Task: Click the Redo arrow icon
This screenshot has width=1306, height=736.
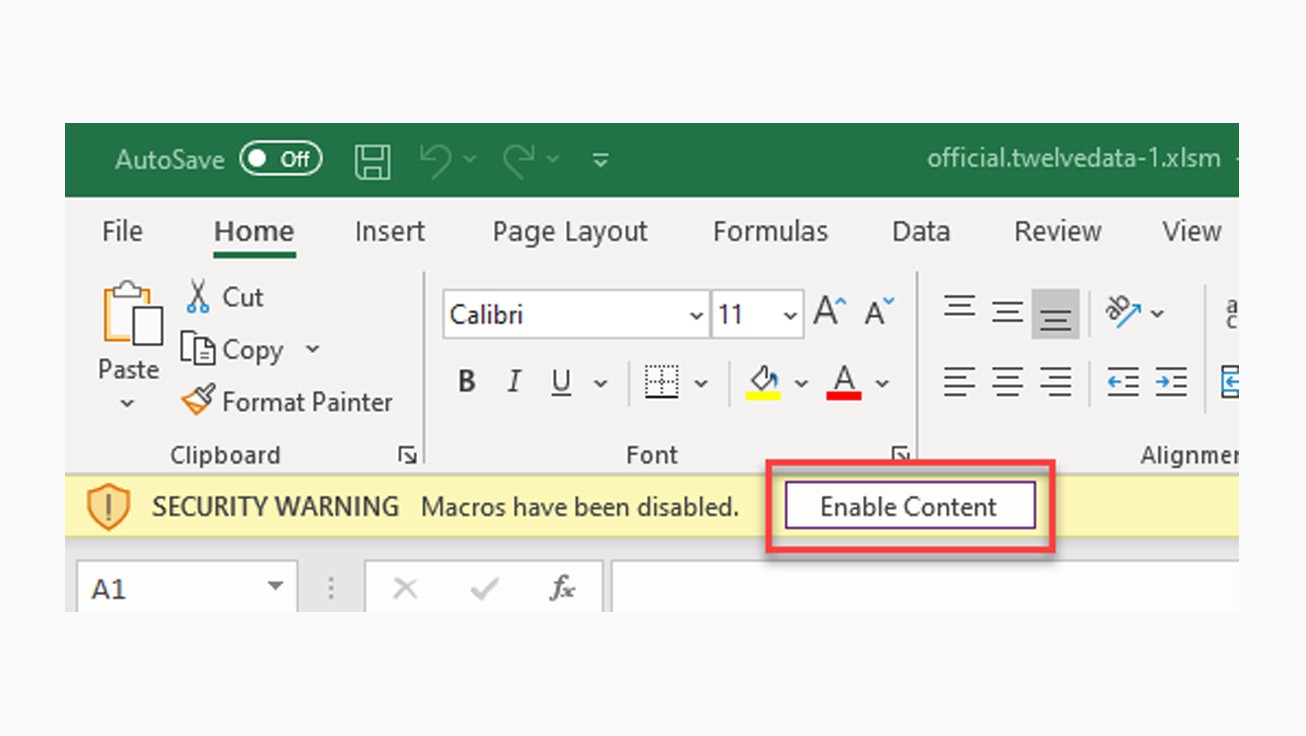Action: pyautogui.click(x=519, y=159)
